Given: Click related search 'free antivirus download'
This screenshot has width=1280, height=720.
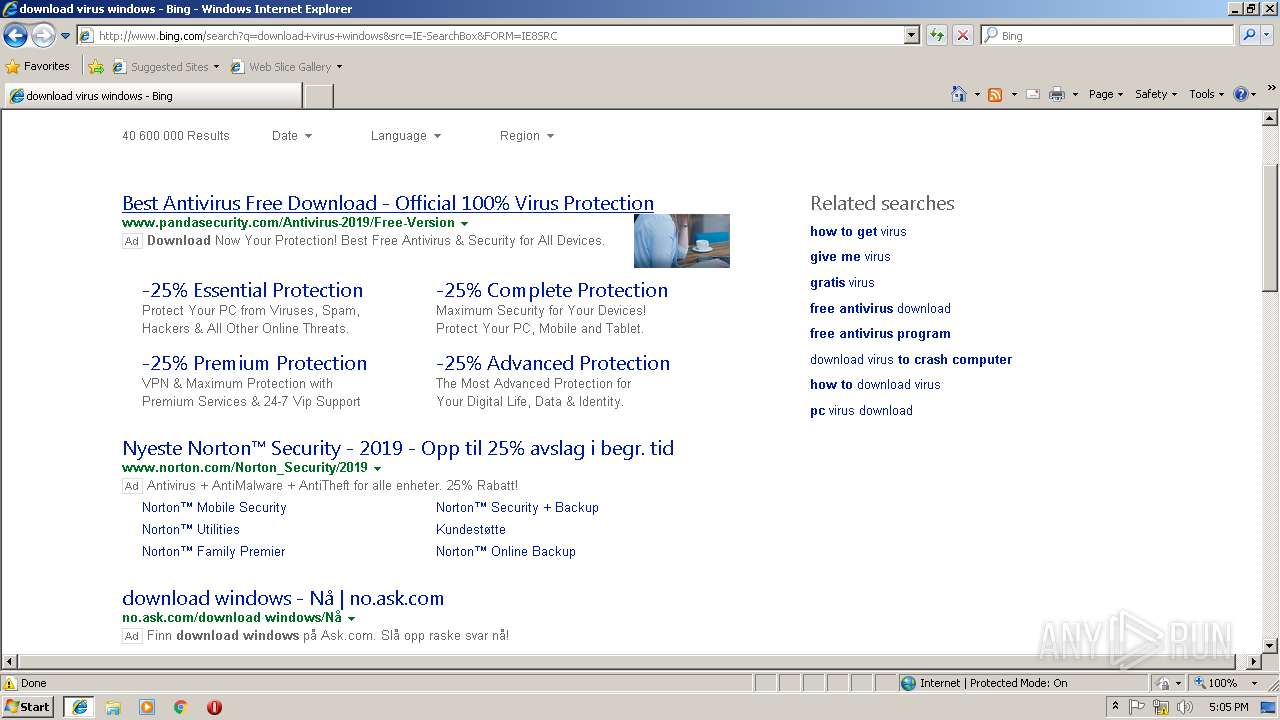Looking at the screenshot, I should click(880, 308).
